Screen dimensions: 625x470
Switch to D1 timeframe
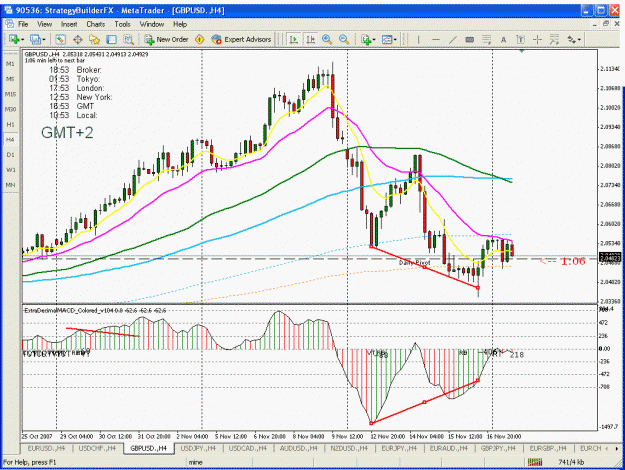coord(10,155)
